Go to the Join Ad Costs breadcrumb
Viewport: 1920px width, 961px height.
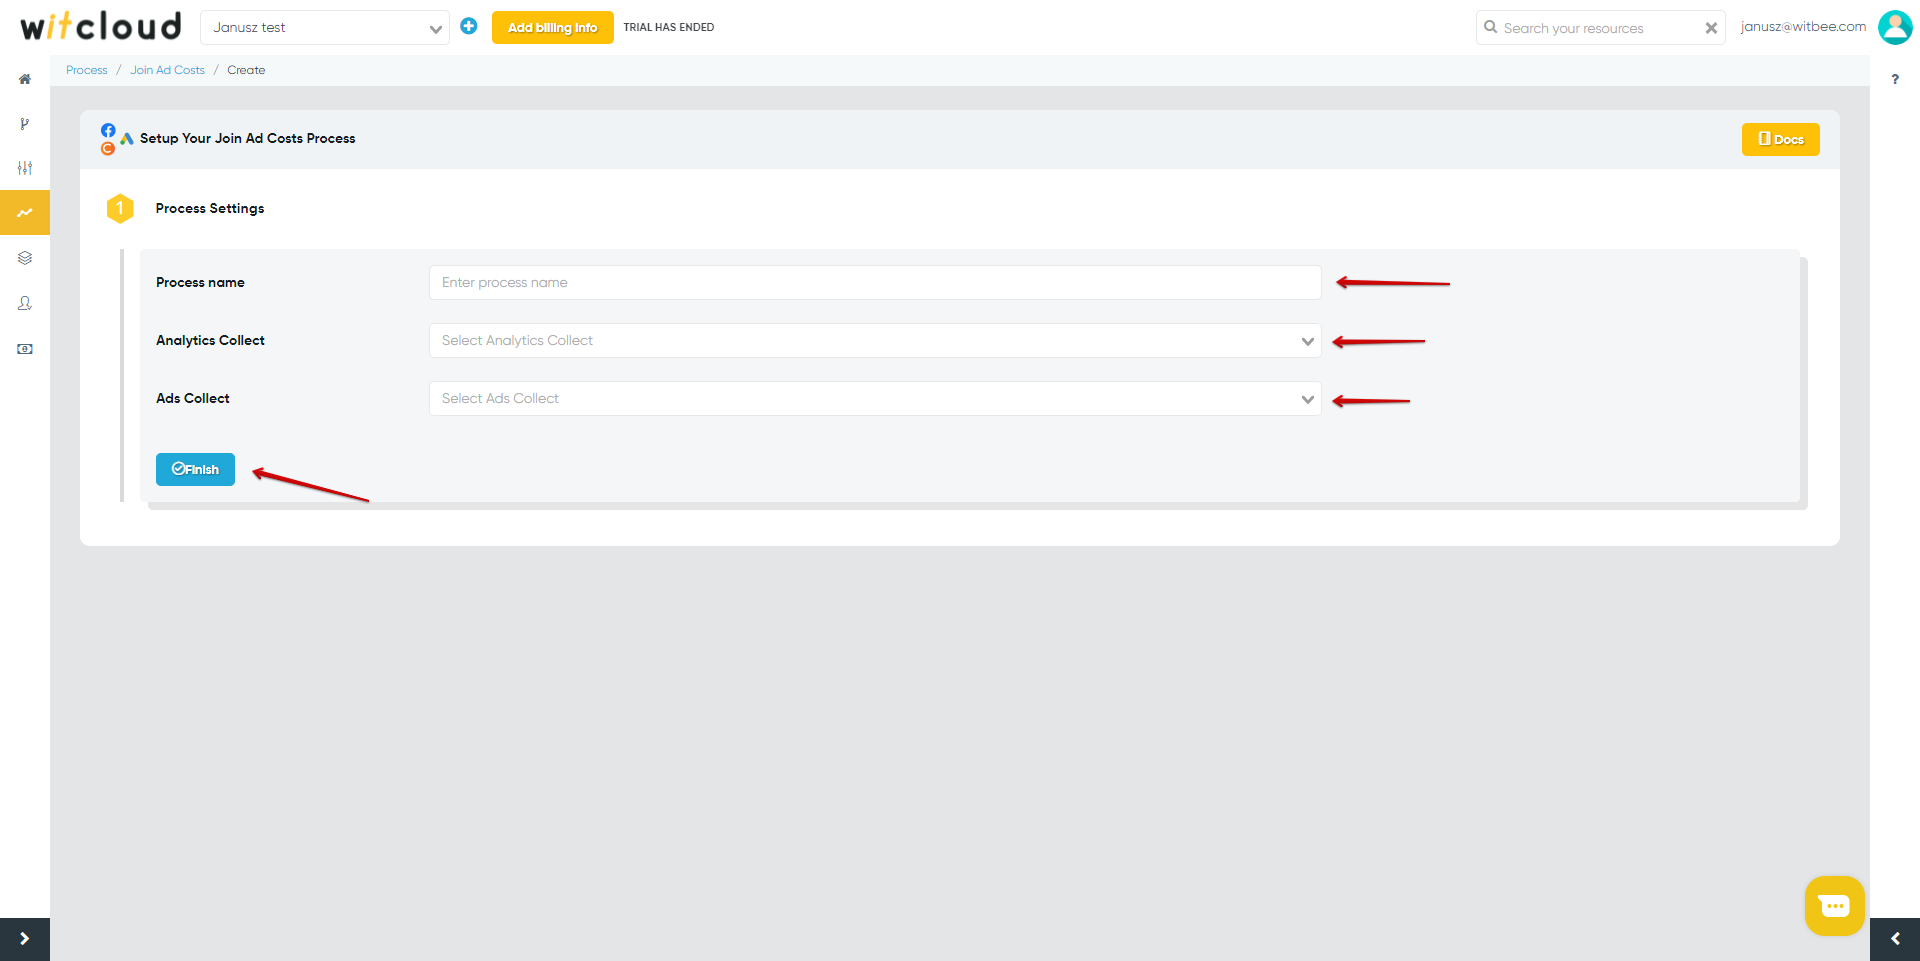click(x=167, y=70)
